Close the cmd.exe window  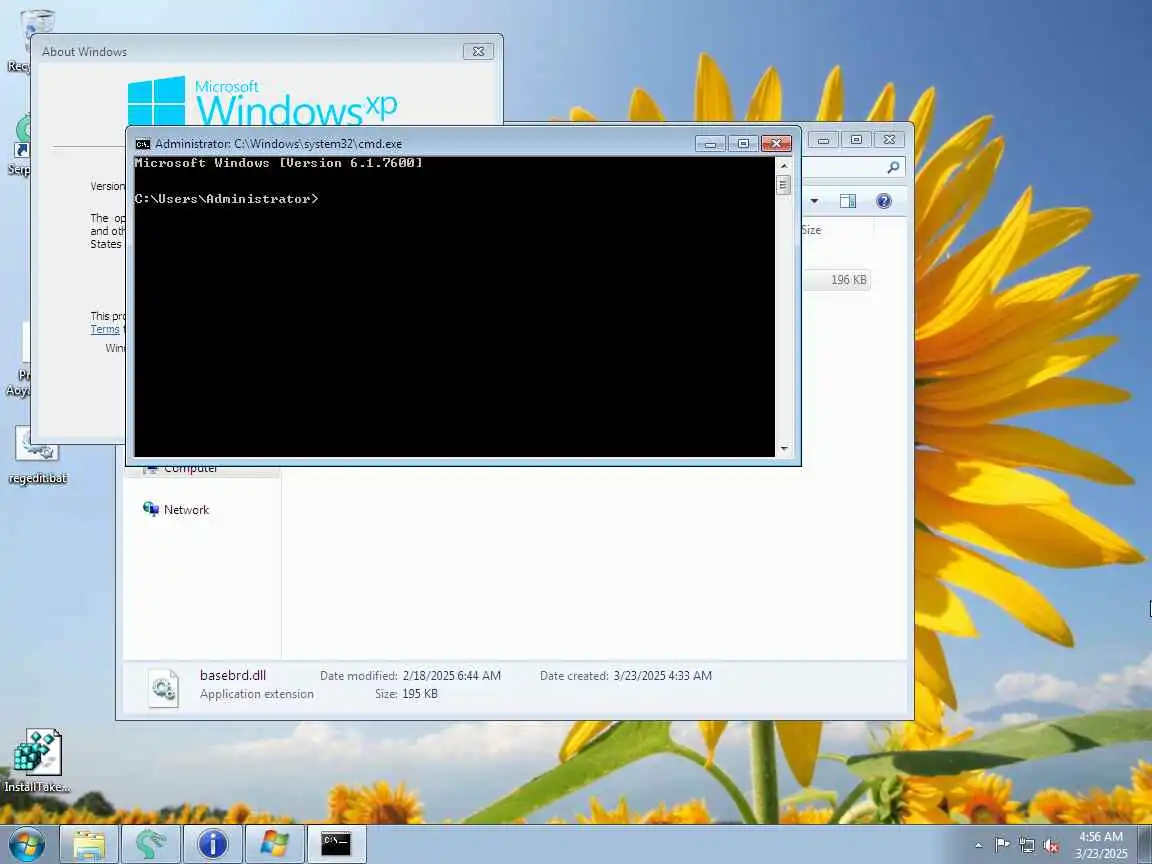pos(776,143)
